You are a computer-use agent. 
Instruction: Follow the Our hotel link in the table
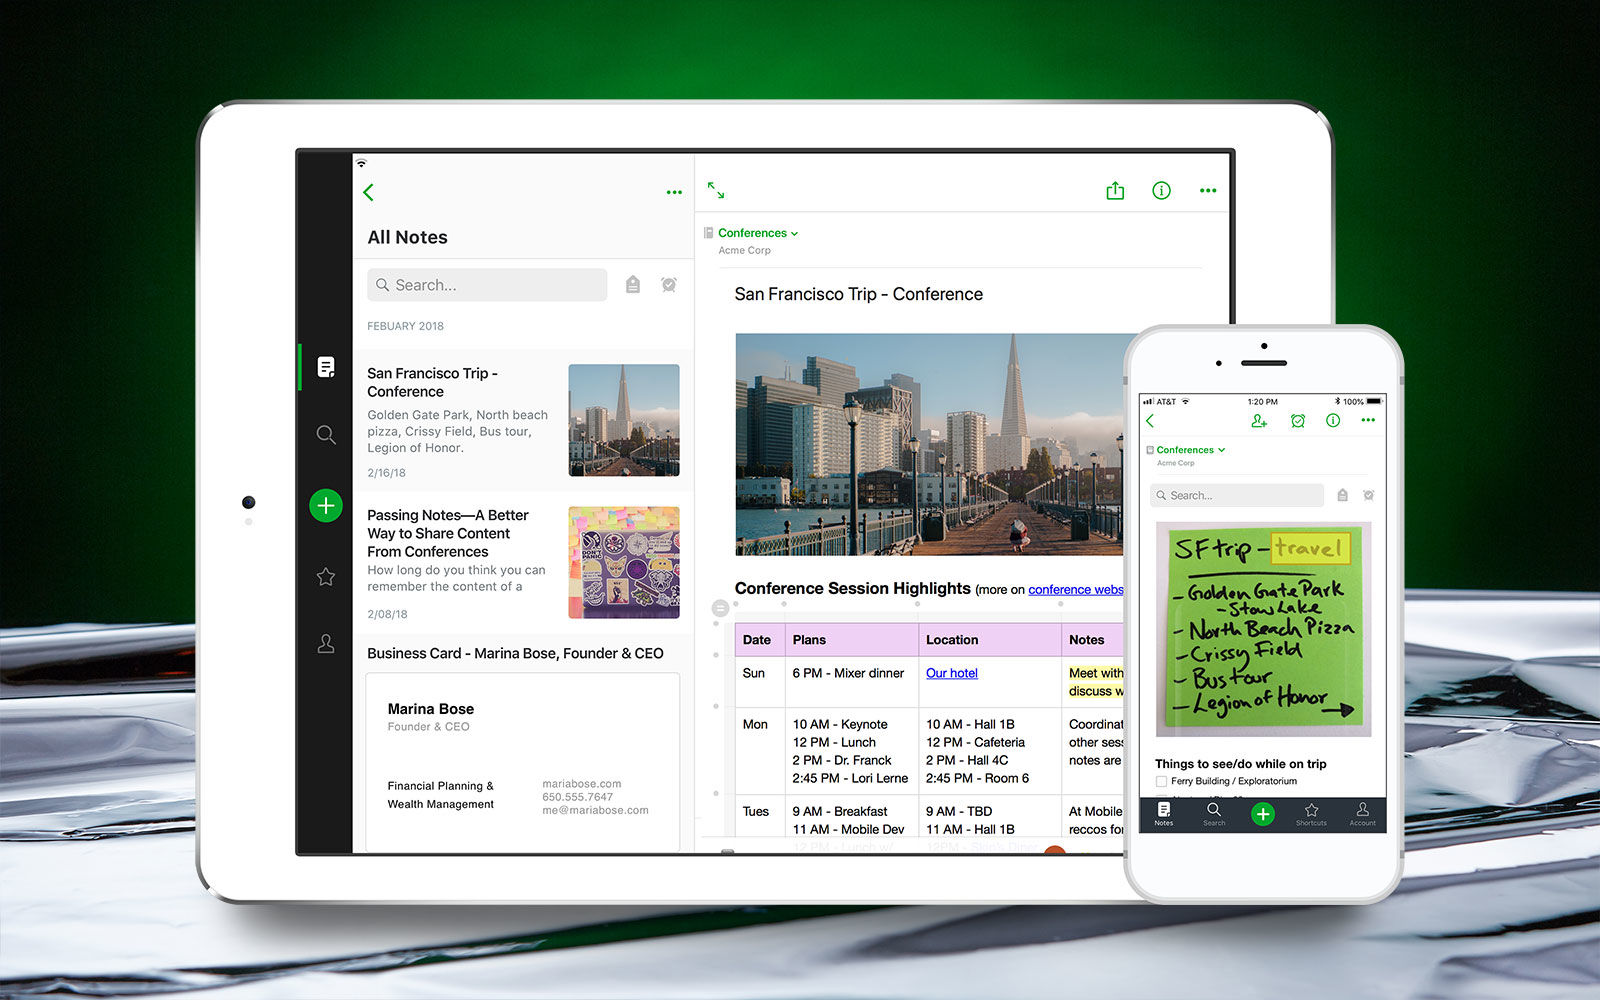951,672
